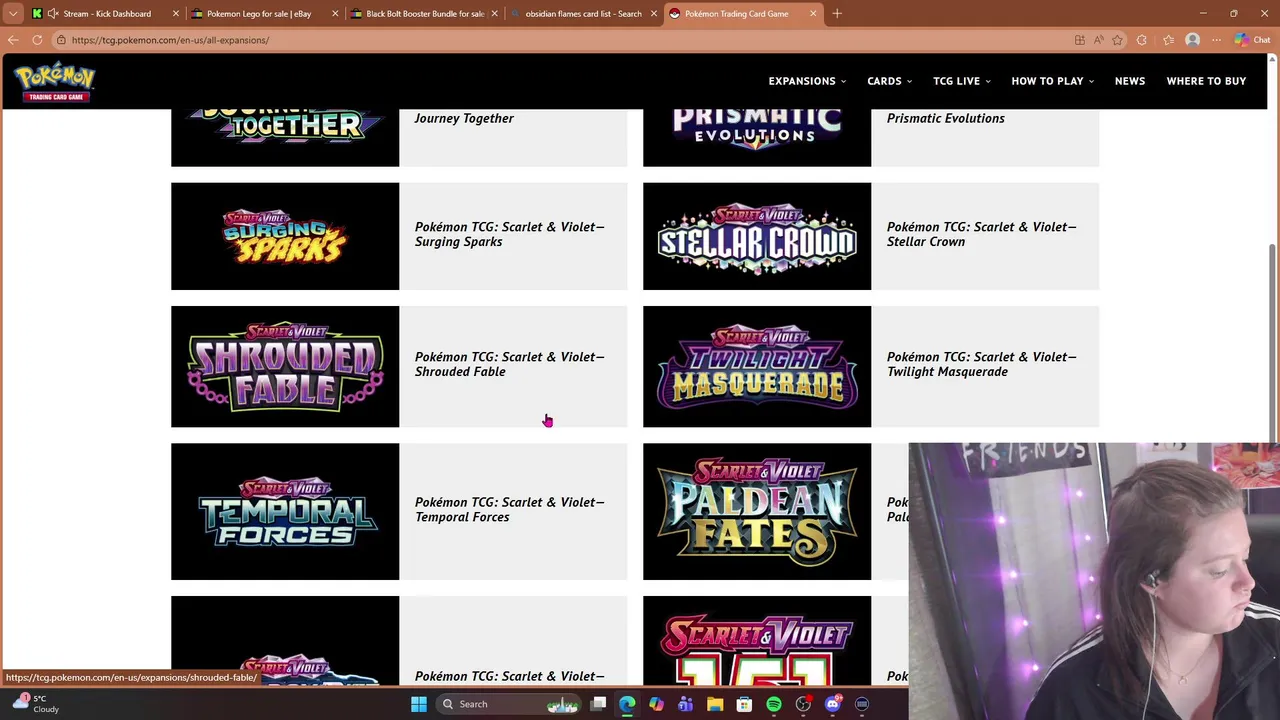Open browser extensions icon

coord(1142,40)
